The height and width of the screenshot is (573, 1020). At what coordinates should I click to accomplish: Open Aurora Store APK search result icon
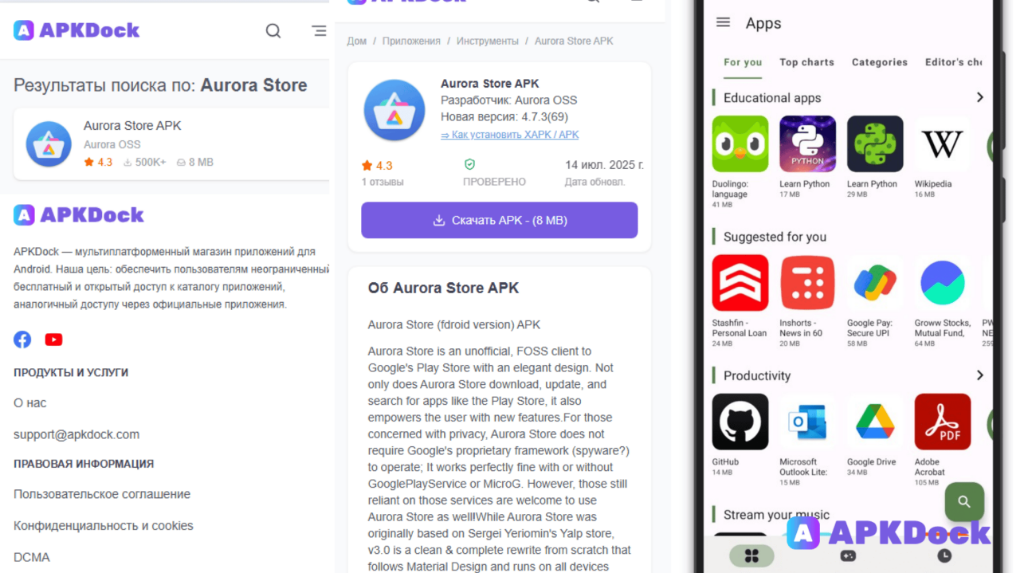[x=49, y=144]
